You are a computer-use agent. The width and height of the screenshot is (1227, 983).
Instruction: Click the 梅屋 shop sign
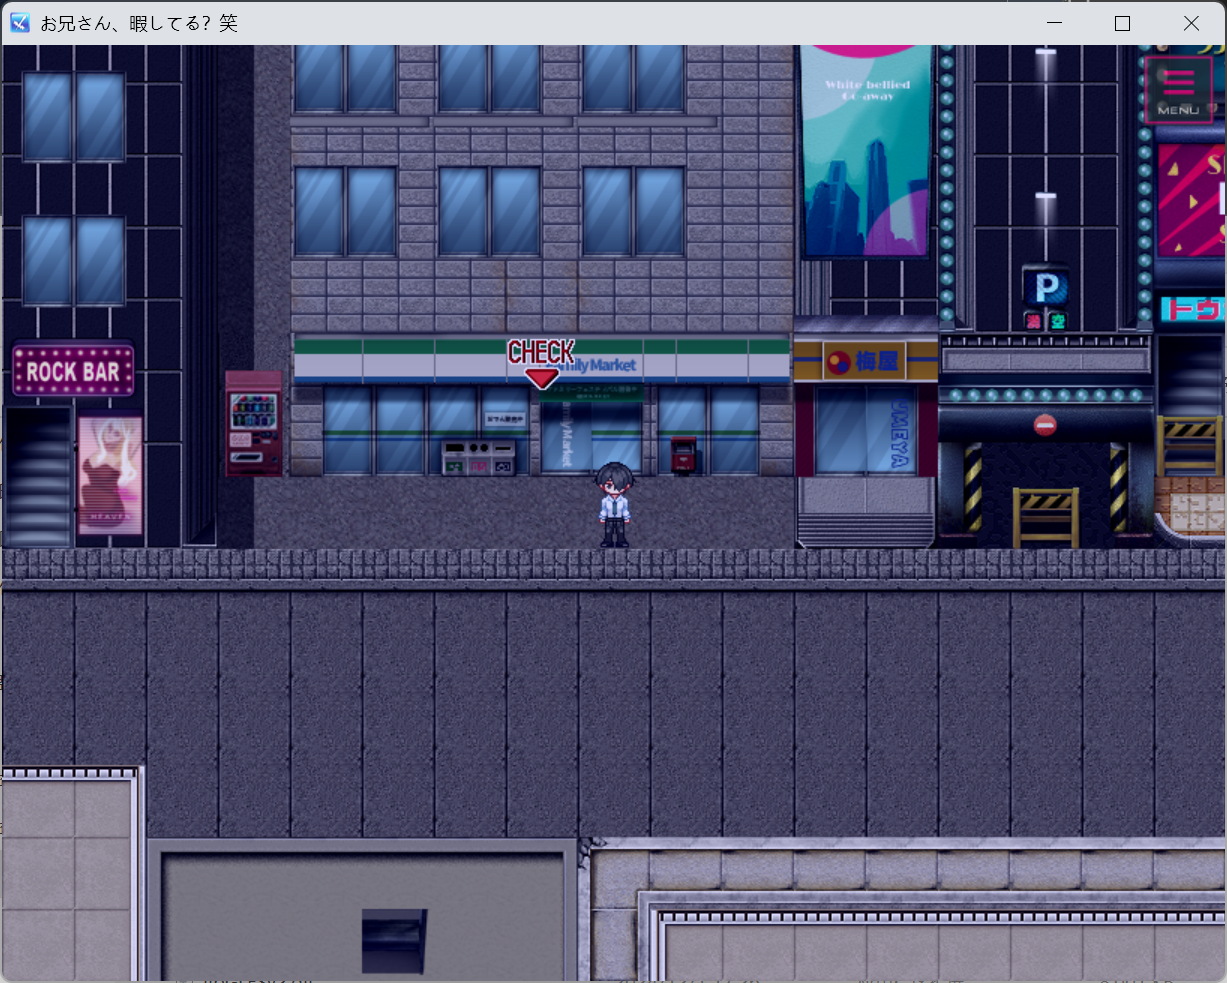(866, 361)
